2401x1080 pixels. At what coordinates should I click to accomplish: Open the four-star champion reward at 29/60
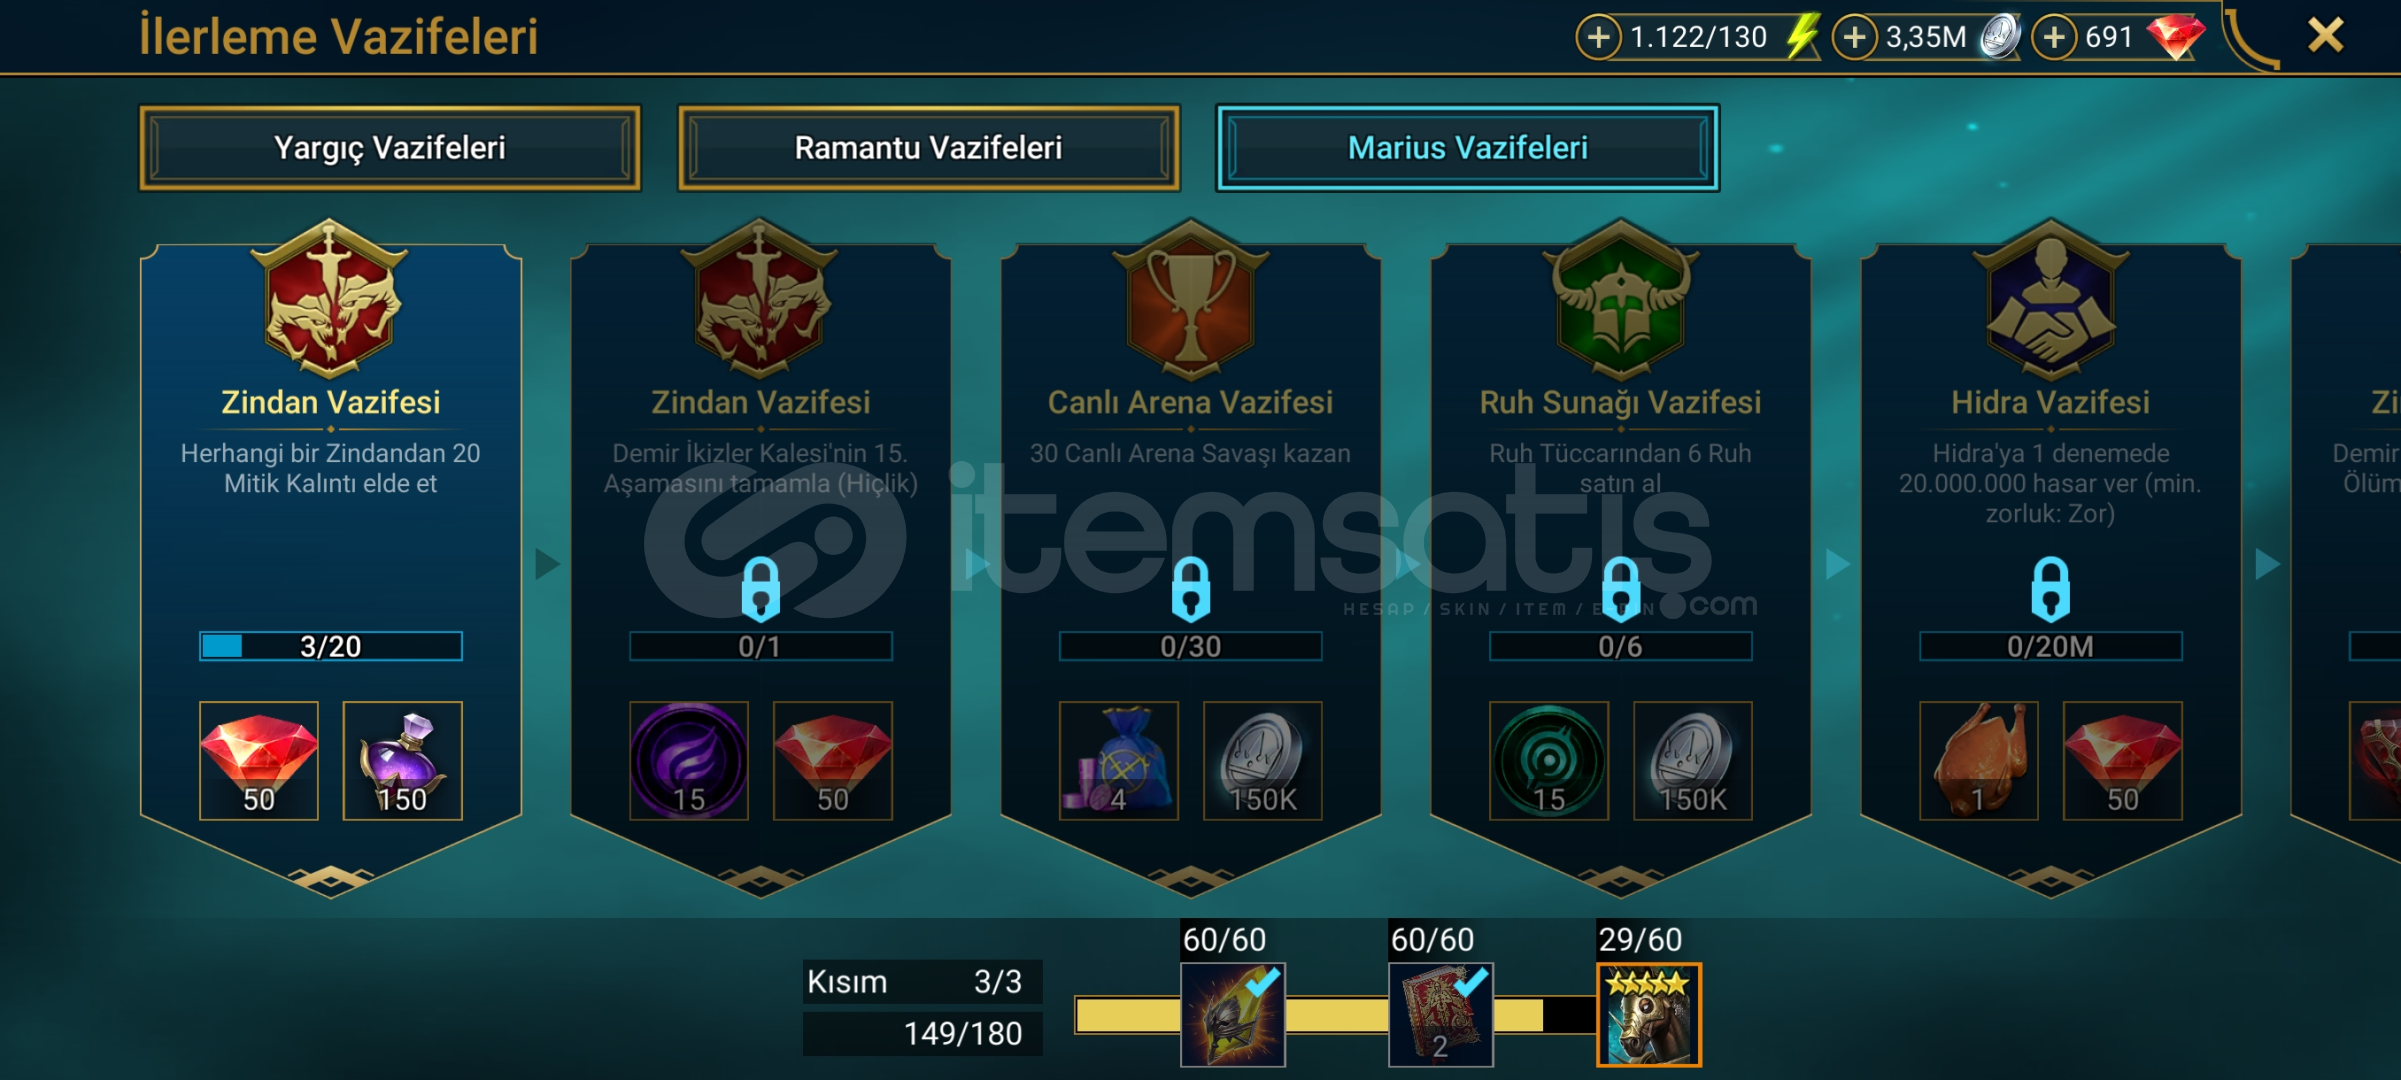point(1648,1014)
